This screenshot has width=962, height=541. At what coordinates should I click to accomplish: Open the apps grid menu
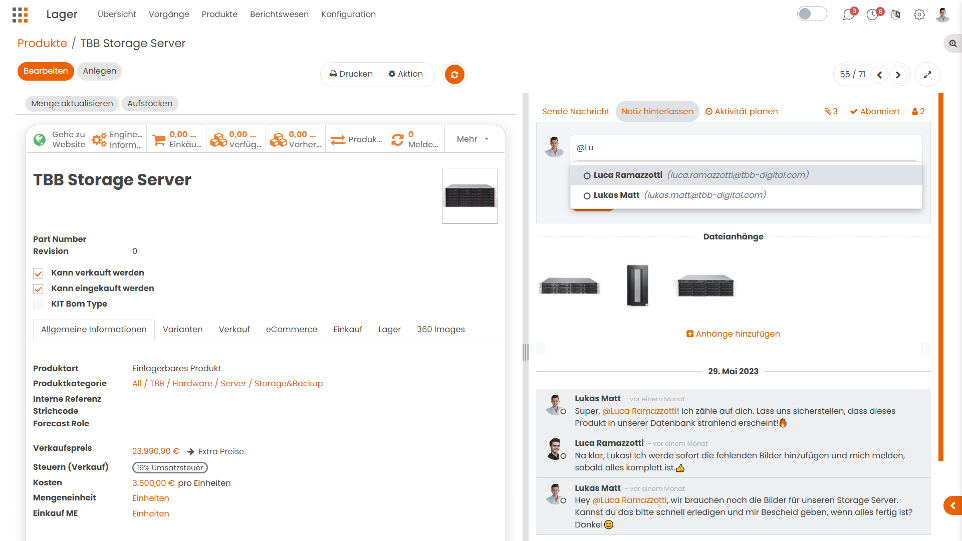20,15
